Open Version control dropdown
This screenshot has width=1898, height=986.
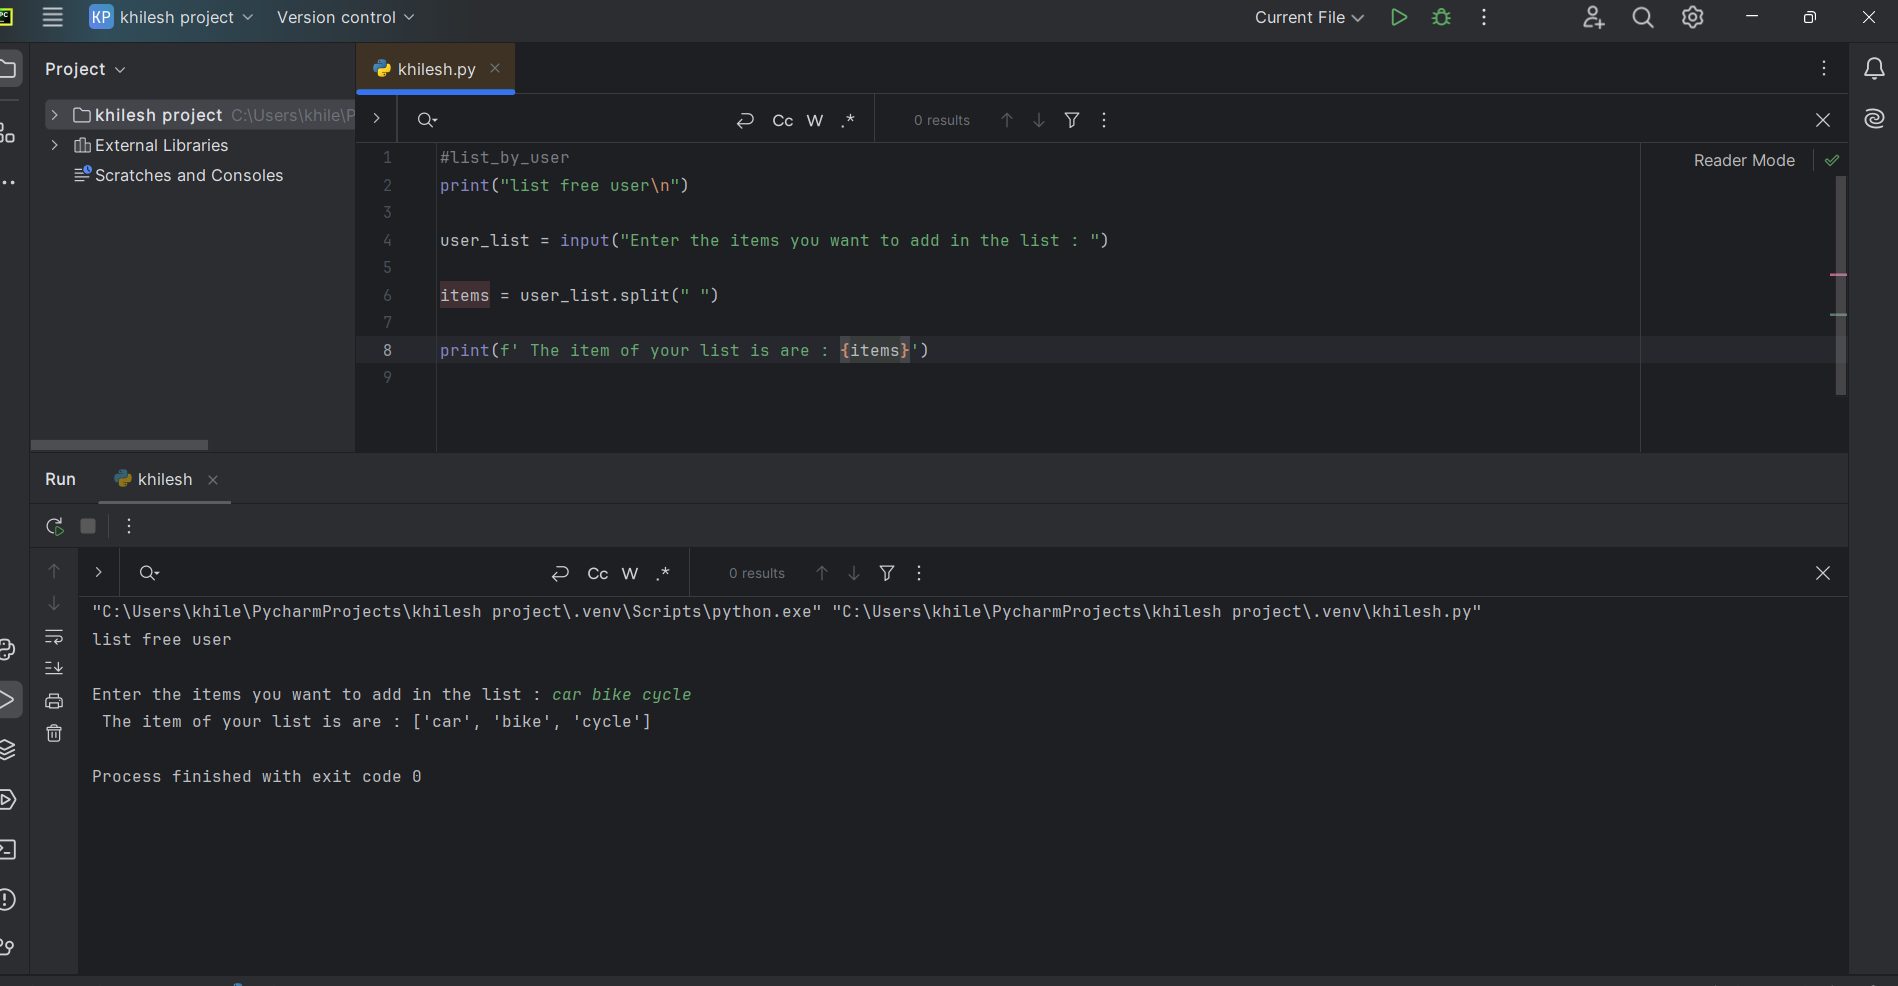(345, 17)
